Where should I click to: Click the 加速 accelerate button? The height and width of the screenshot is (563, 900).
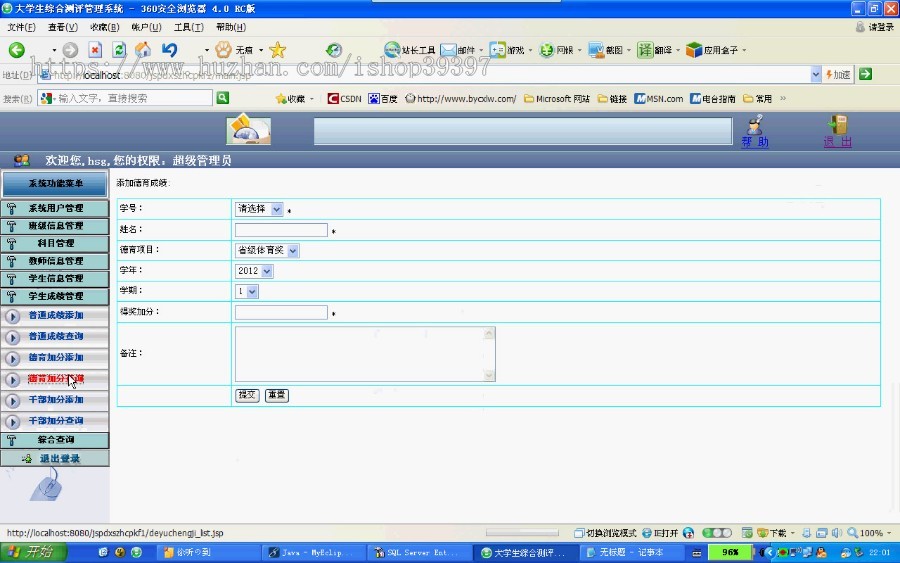point(838,75)
